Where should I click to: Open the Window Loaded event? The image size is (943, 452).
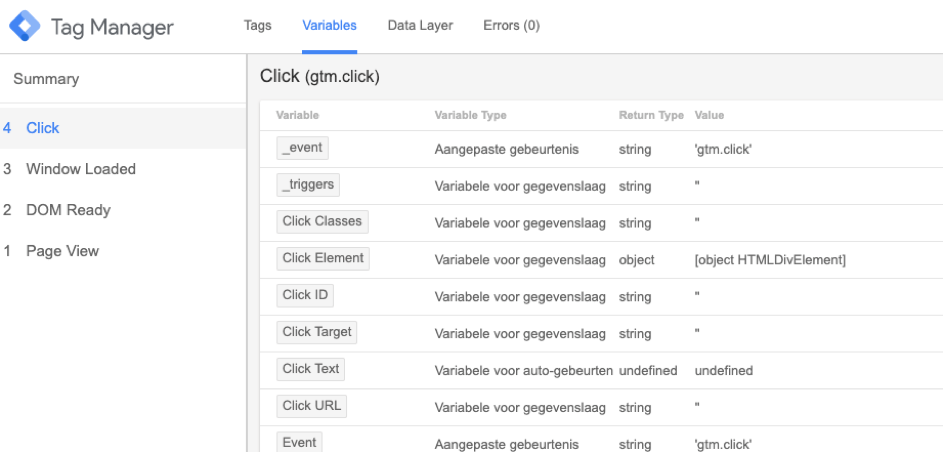coord(81,169)
